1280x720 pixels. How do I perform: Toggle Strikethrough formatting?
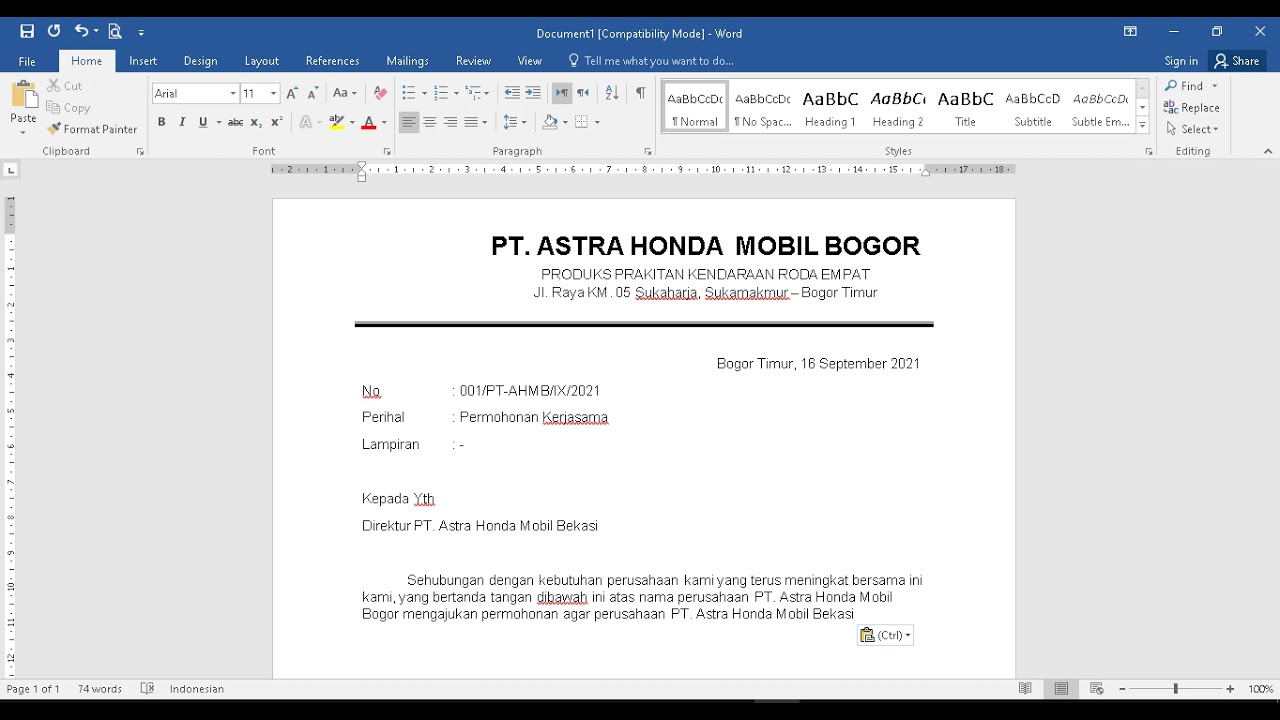pos(236,122)
